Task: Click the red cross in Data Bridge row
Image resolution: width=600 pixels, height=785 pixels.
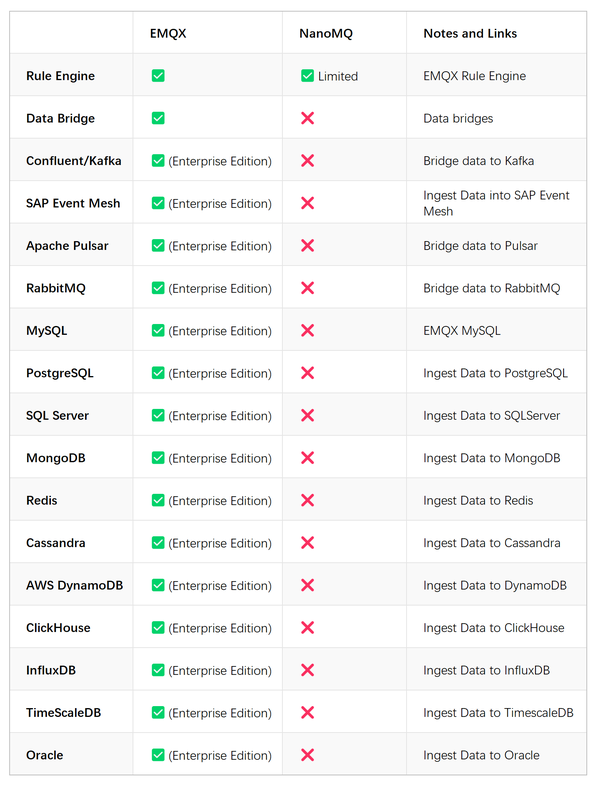Action: pyautogui.click(x=307, y=118)
